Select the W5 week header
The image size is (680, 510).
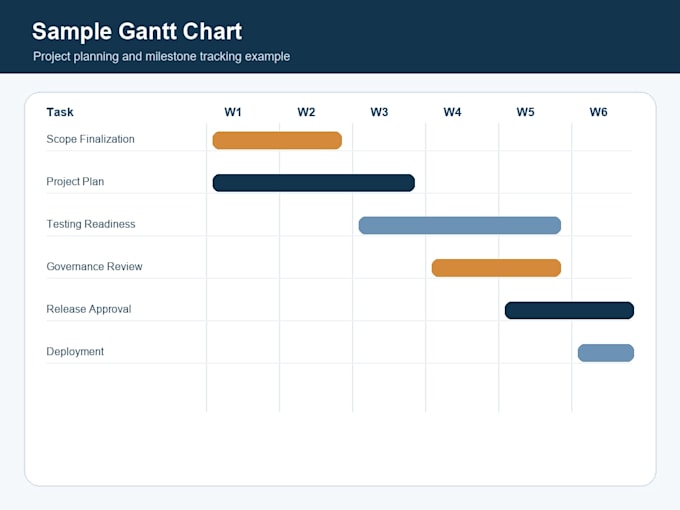tap(525, 112)
